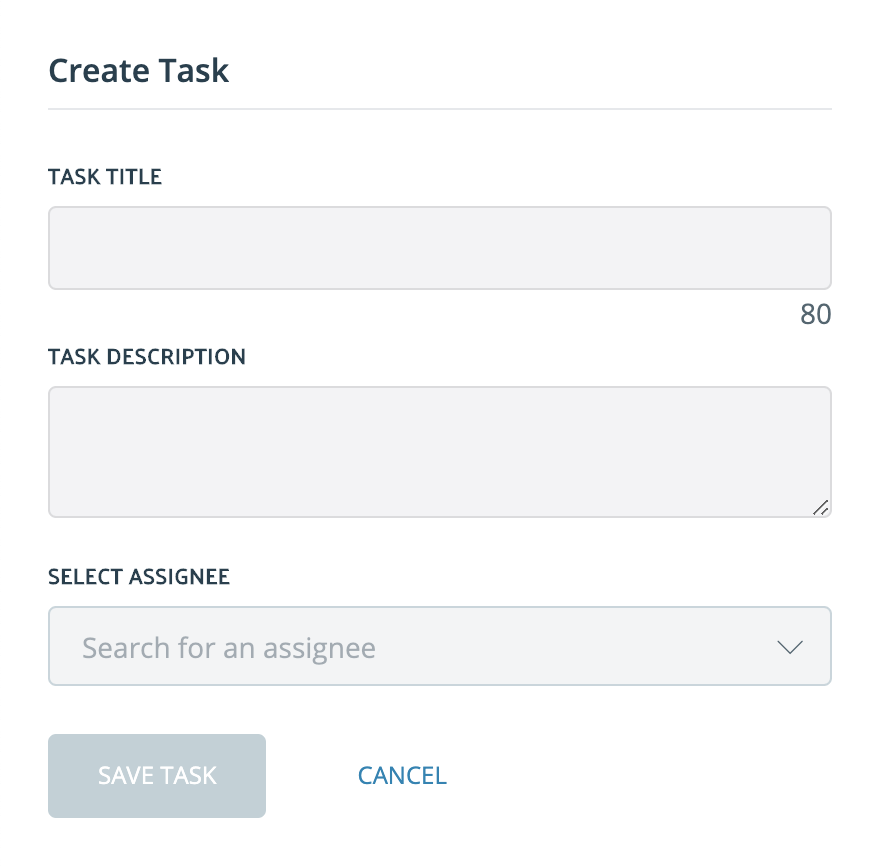The width and height of the screenshot is (880, 866).
Task: Click the Cancel link
Action: (x=402, y=776)
